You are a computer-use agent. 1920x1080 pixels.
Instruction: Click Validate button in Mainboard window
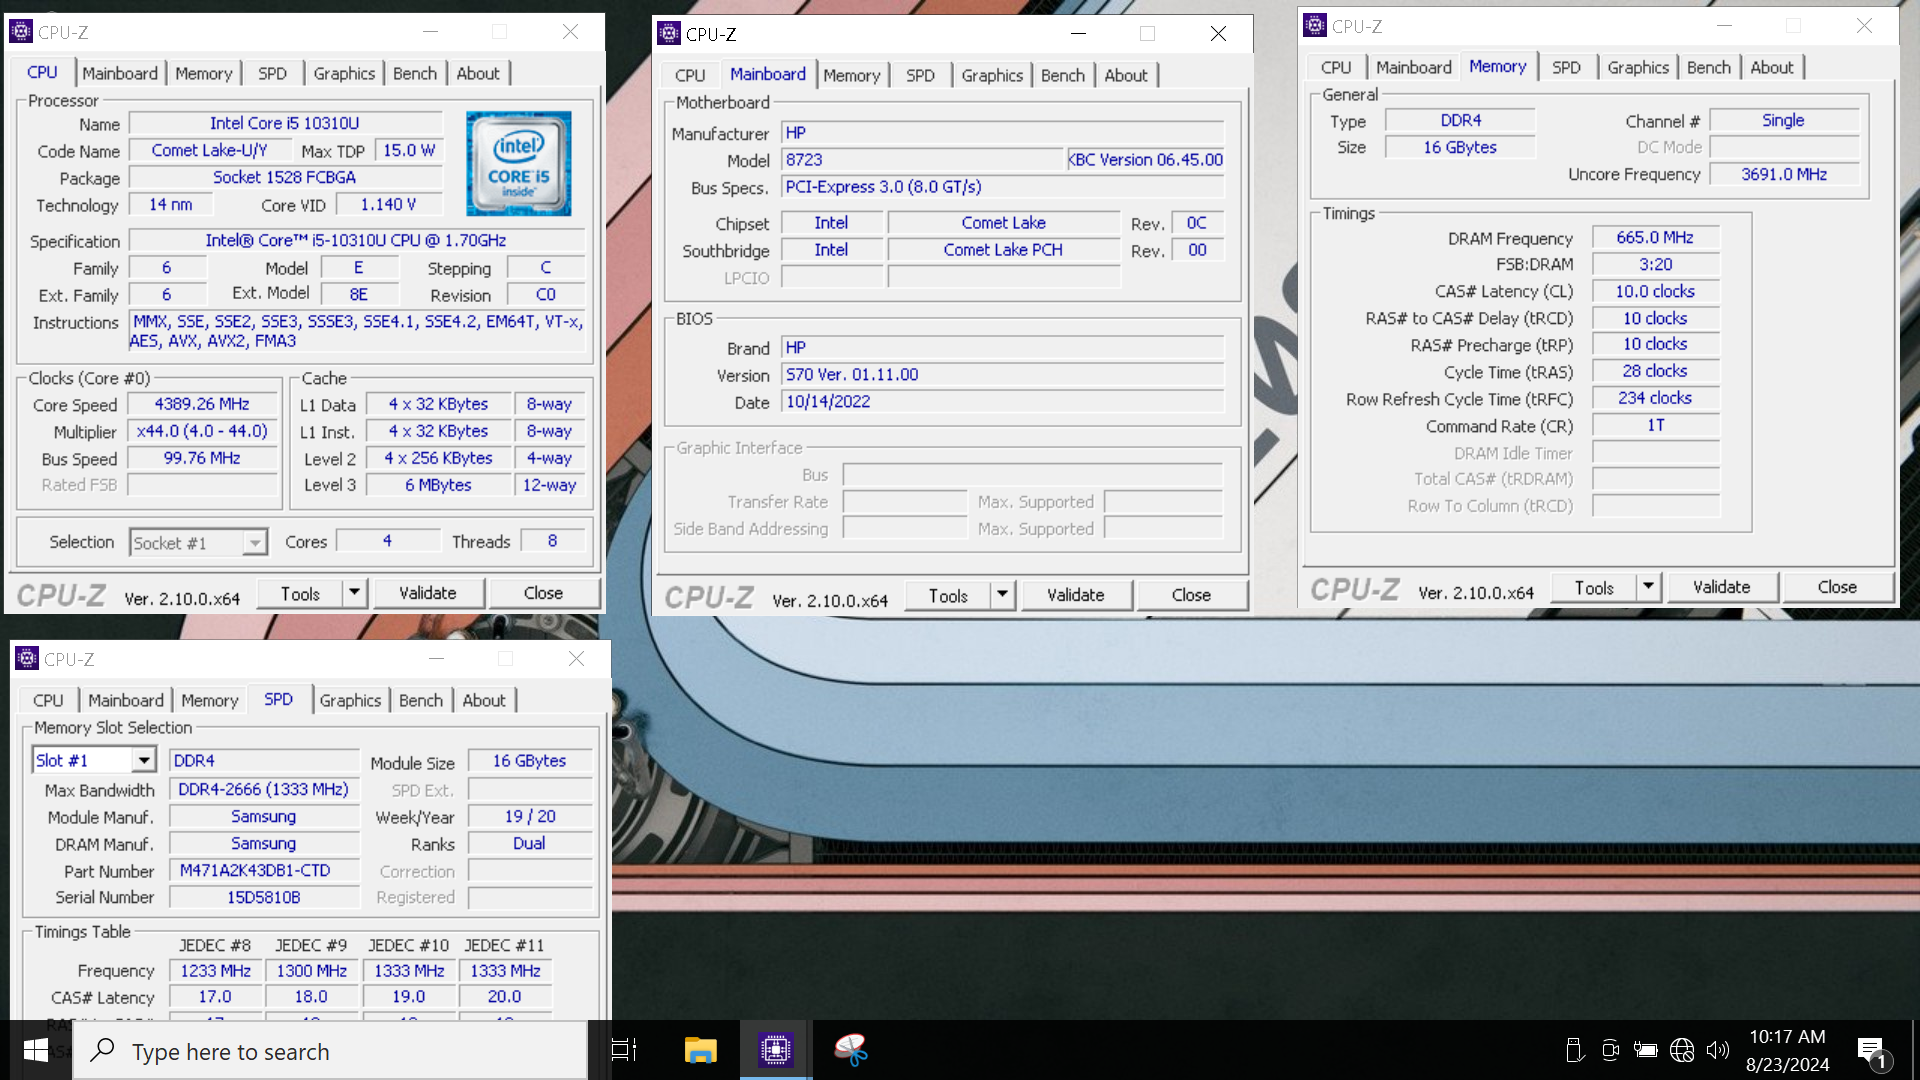[x=1076, y=595]
